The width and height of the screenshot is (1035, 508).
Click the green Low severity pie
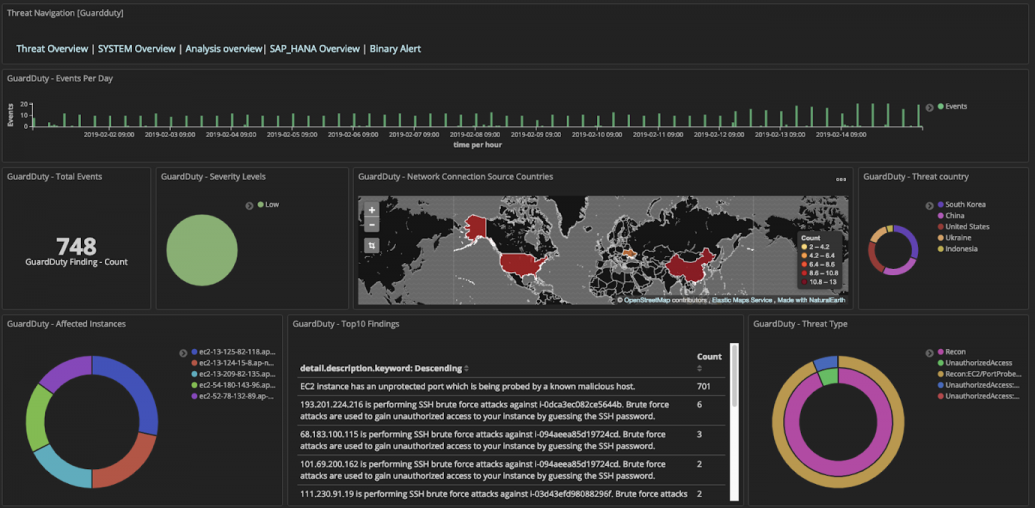[201, 250]
